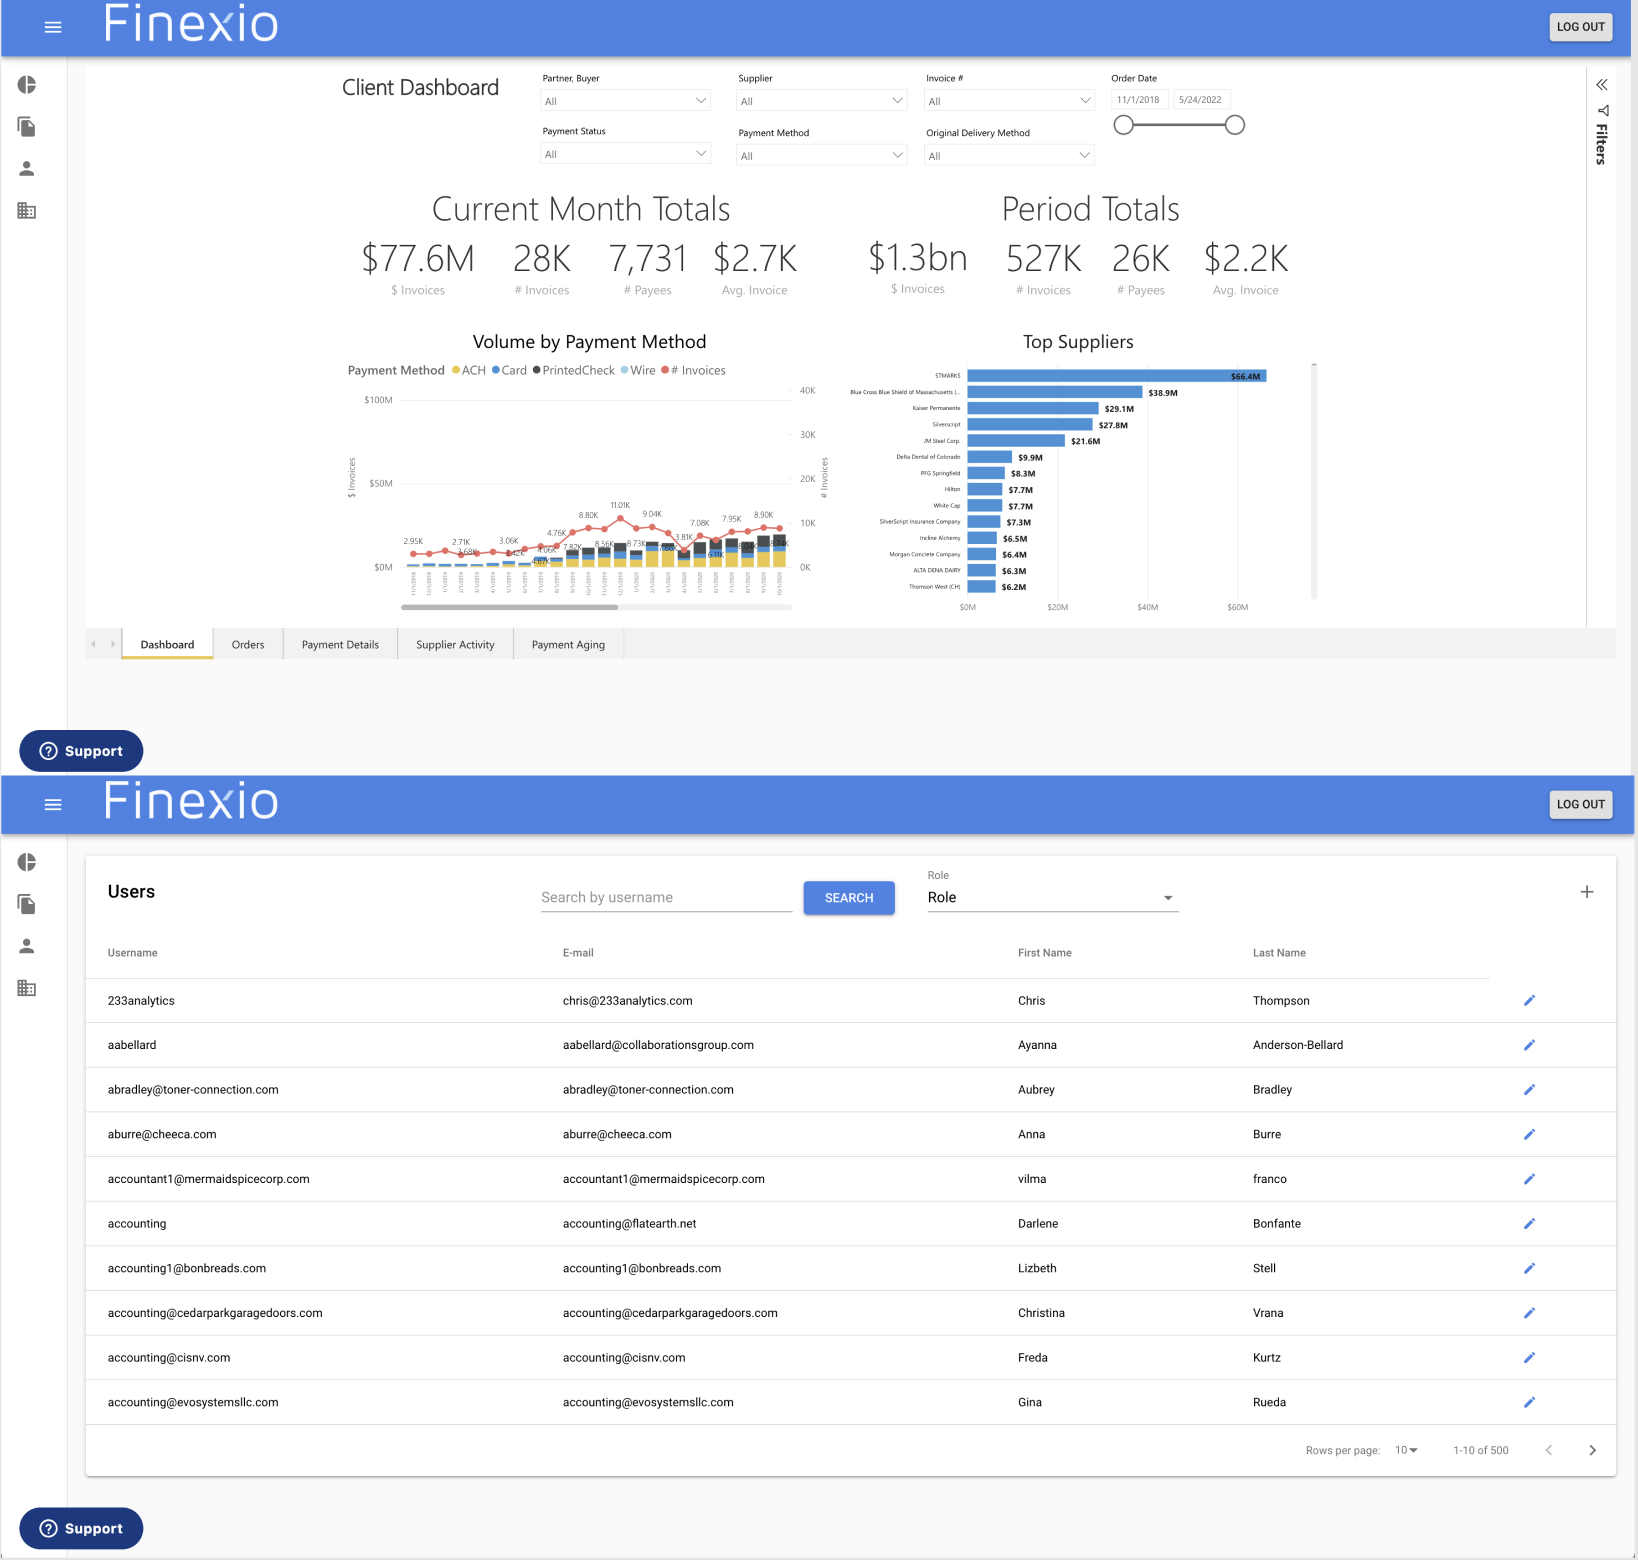Go to next page of users
The width and height of the screenshot is (1638, 1560).
click(x=1593, y=1450)
